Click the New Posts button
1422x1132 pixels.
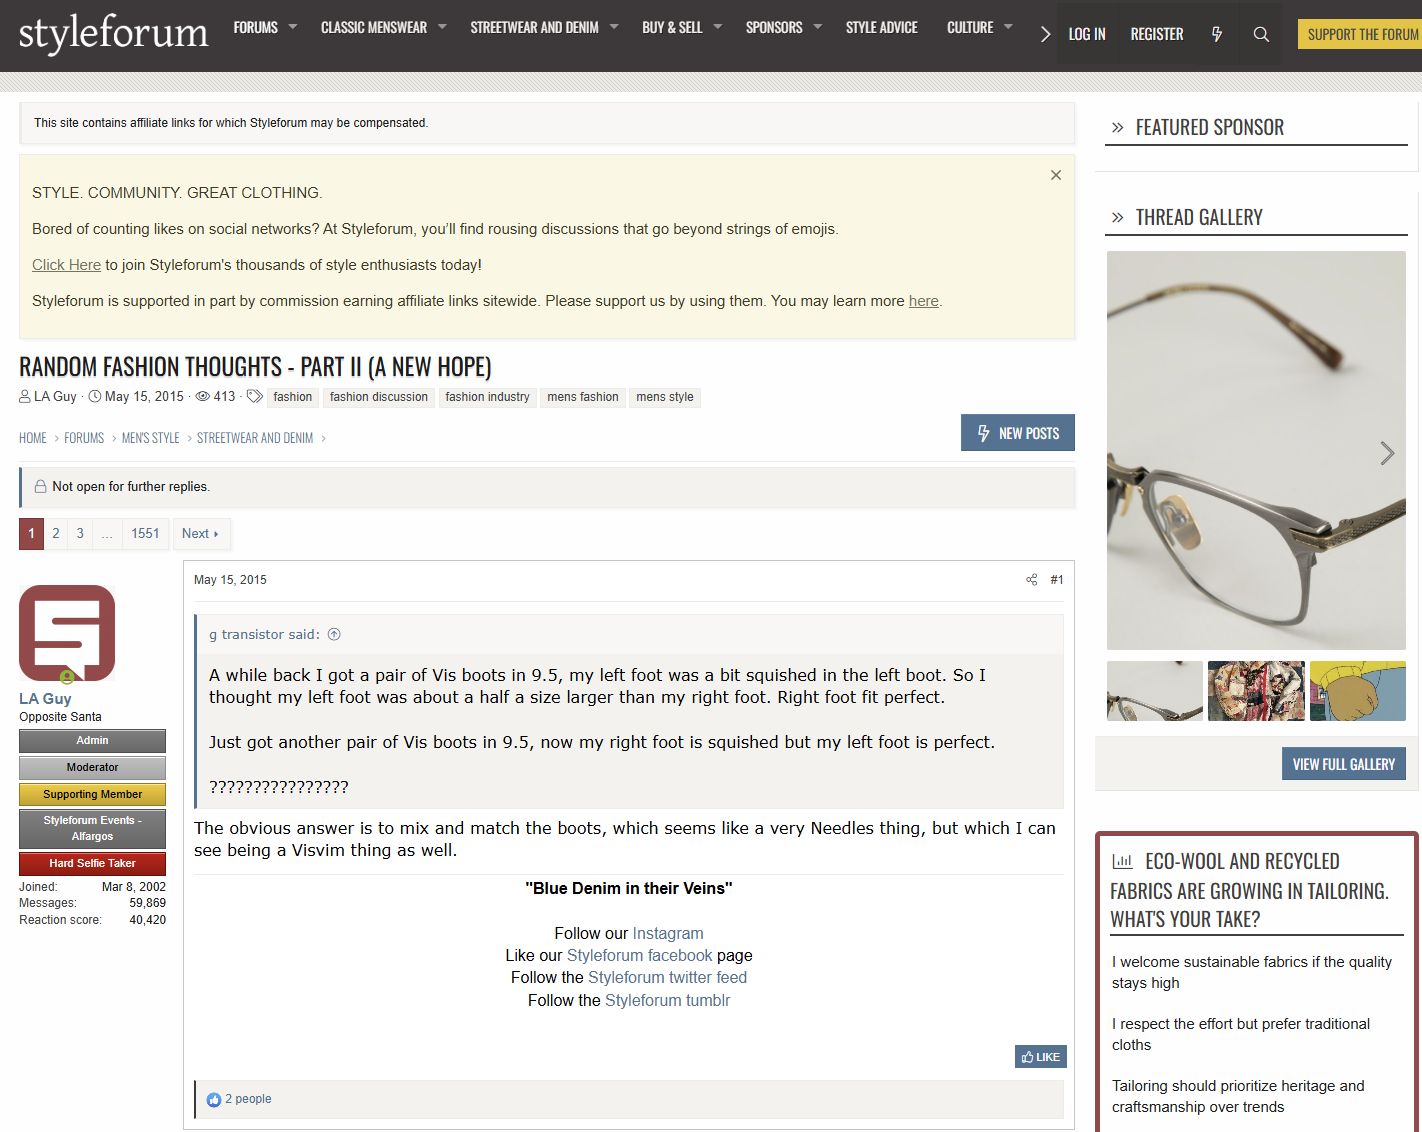tap(1018, 433)
